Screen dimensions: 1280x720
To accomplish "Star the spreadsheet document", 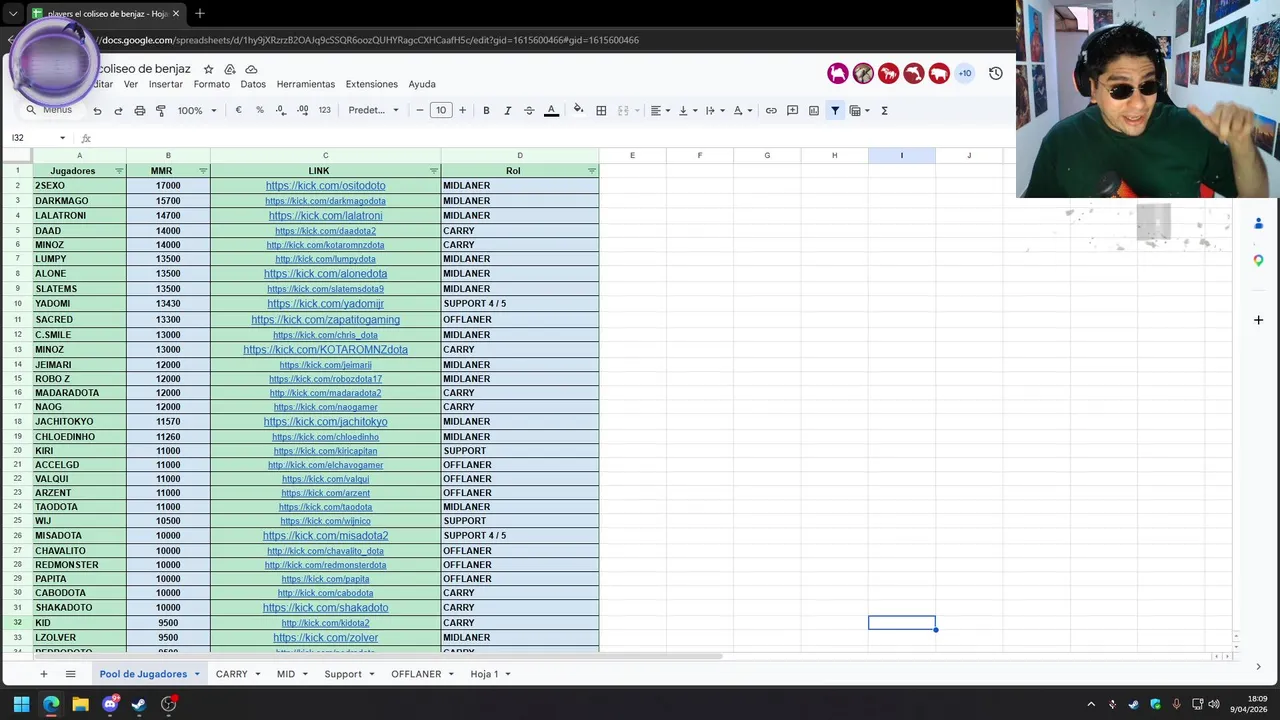I will coord(209,69).
